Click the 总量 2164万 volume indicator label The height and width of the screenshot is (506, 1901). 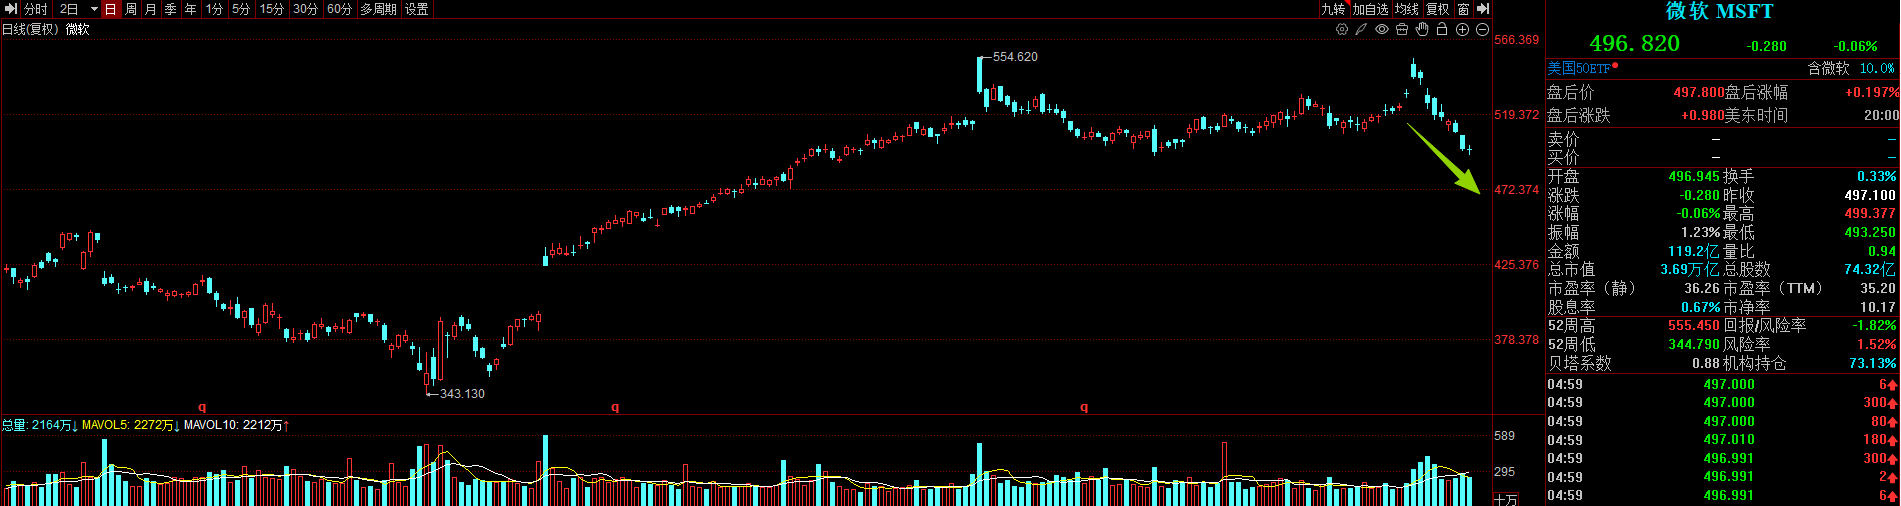(x=40, y=425)
